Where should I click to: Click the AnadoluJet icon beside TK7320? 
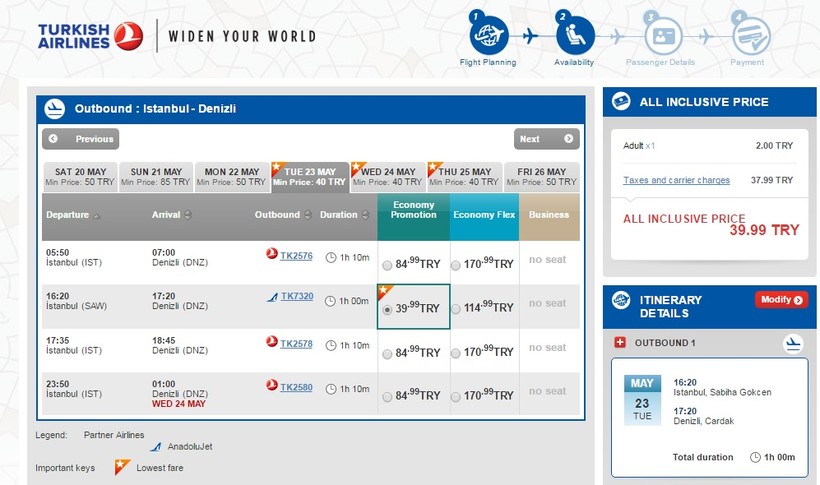click(272, 297)
